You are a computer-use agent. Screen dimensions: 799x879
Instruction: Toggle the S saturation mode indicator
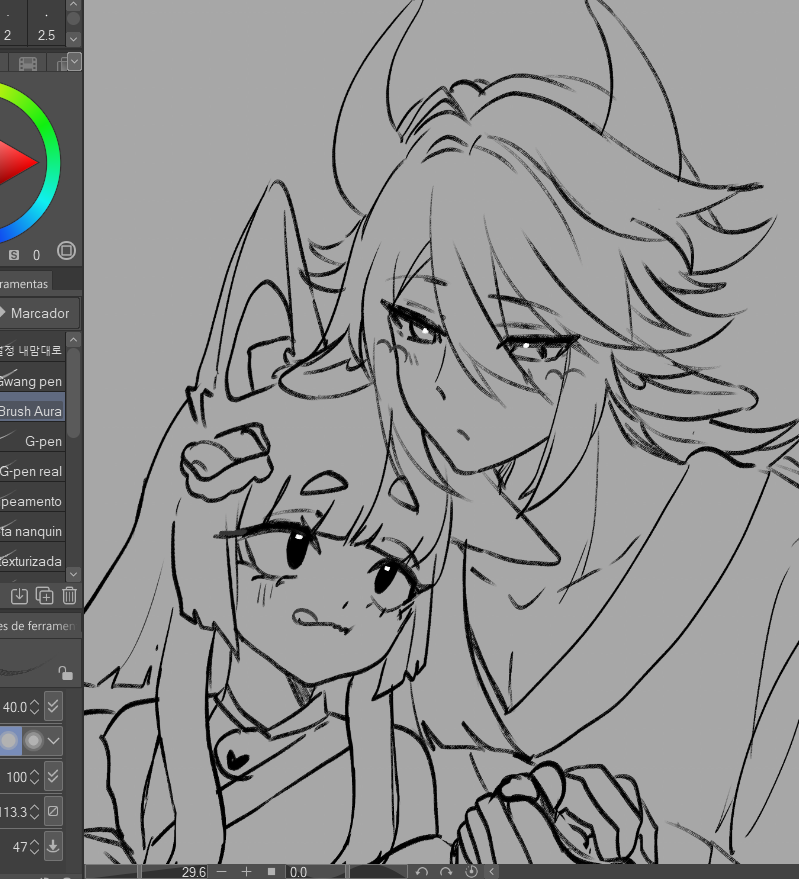point(14,255)
